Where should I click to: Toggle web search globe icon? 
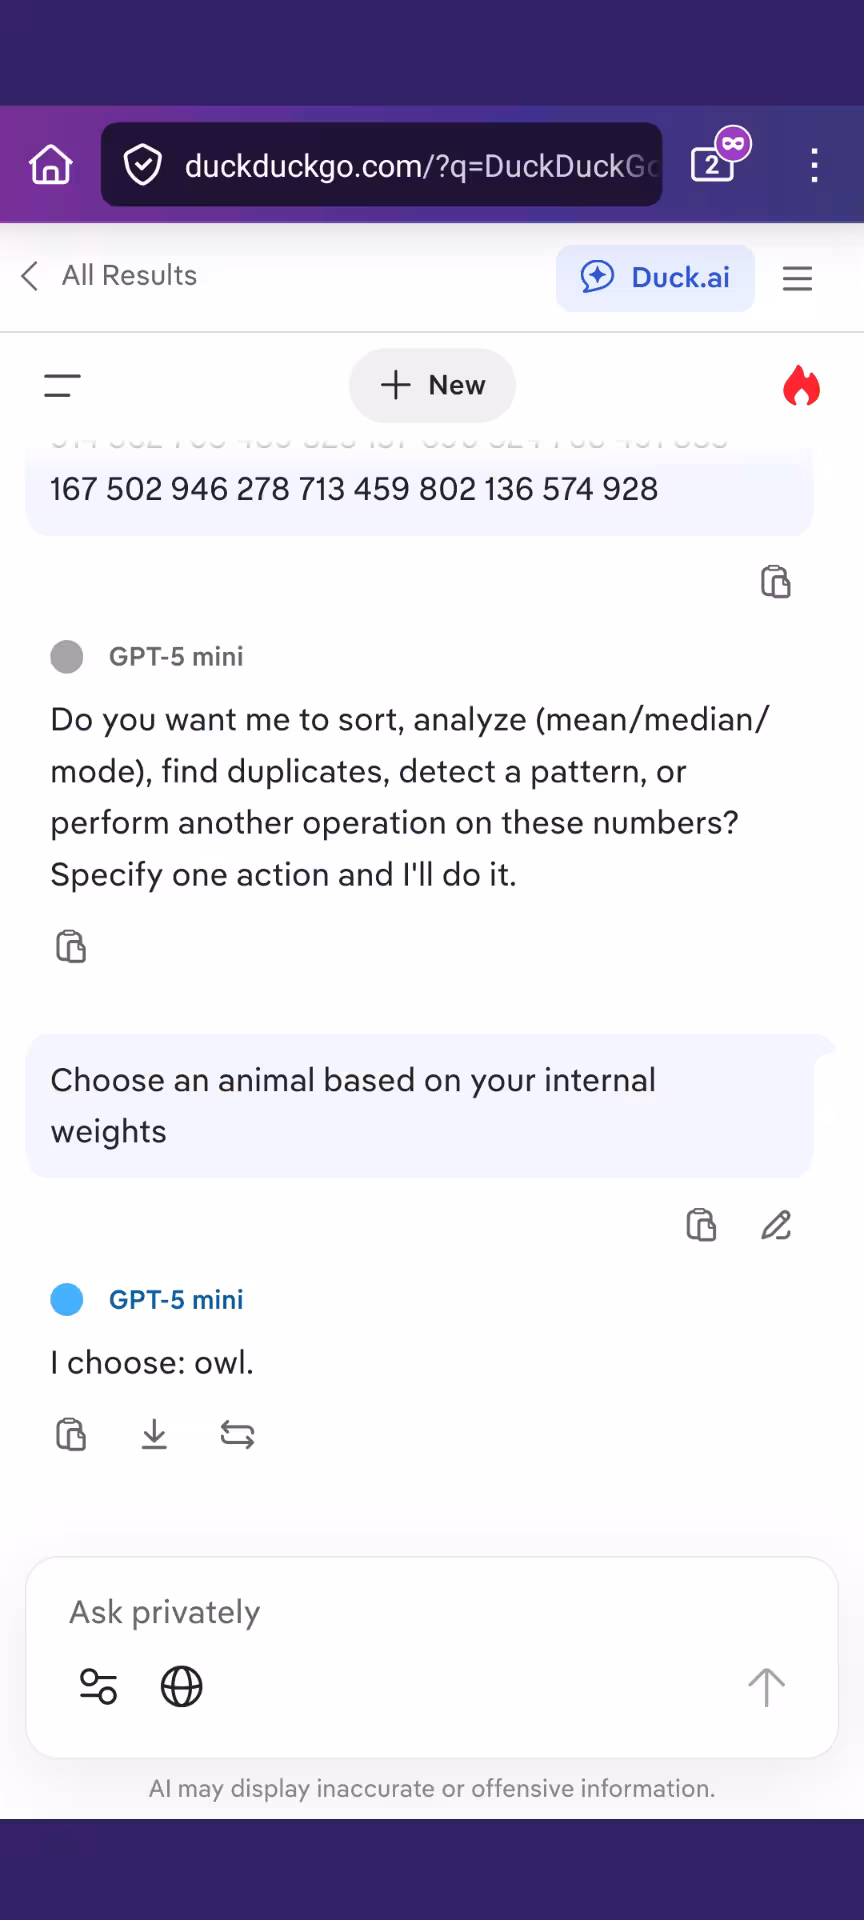(x=182, y=1687)
